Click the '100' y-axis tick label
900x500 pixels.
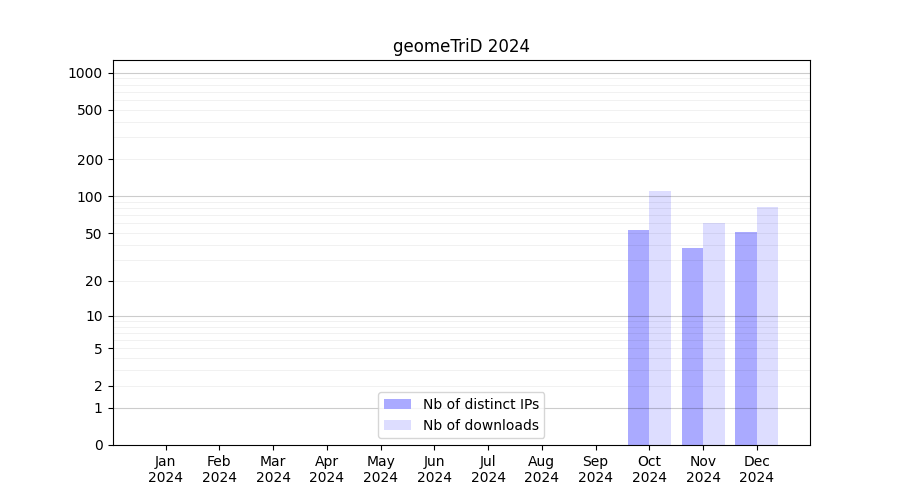(89, 197)
